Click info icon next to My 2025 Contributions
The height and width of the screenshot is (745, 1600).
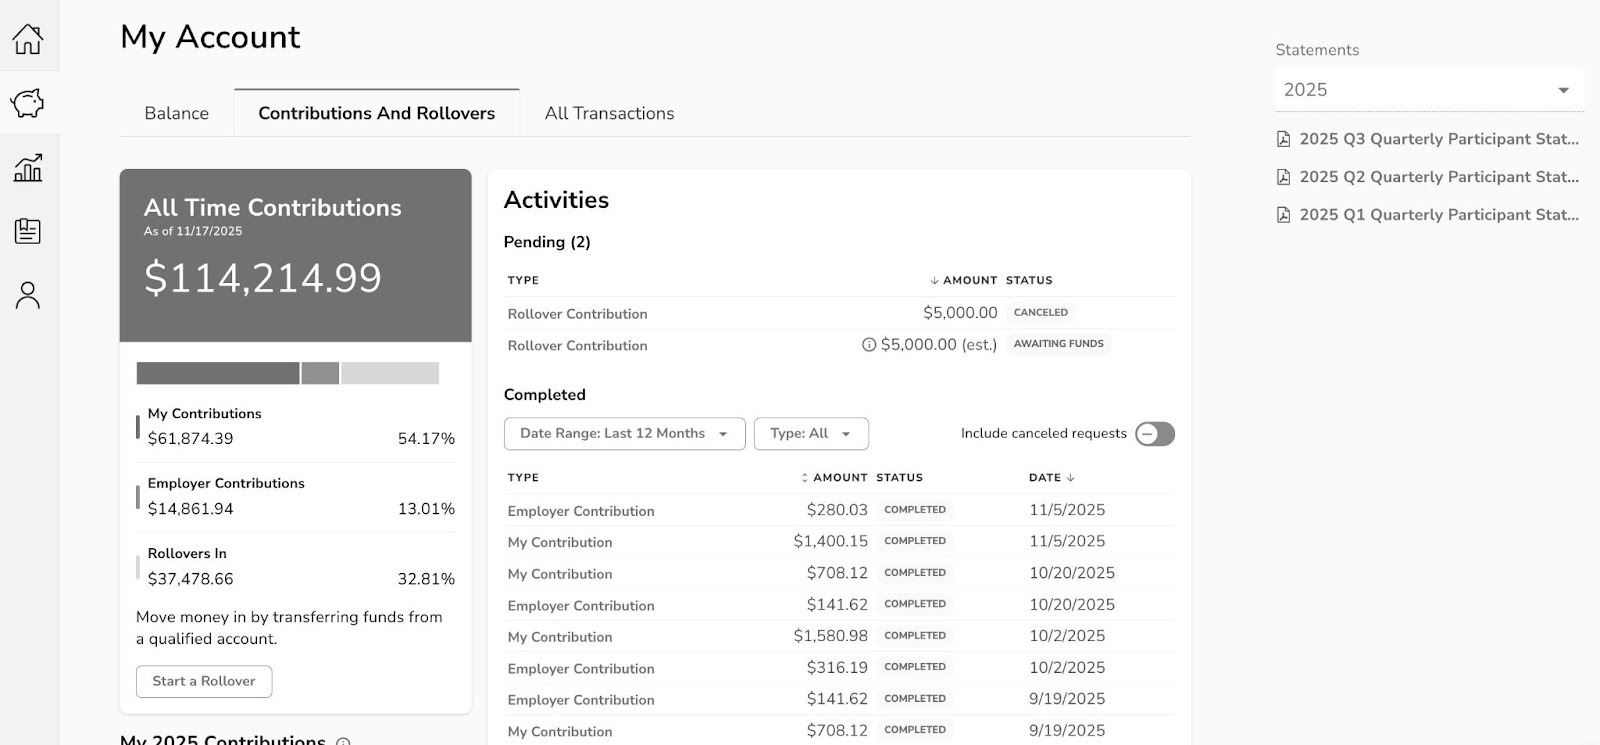point(343,742)
